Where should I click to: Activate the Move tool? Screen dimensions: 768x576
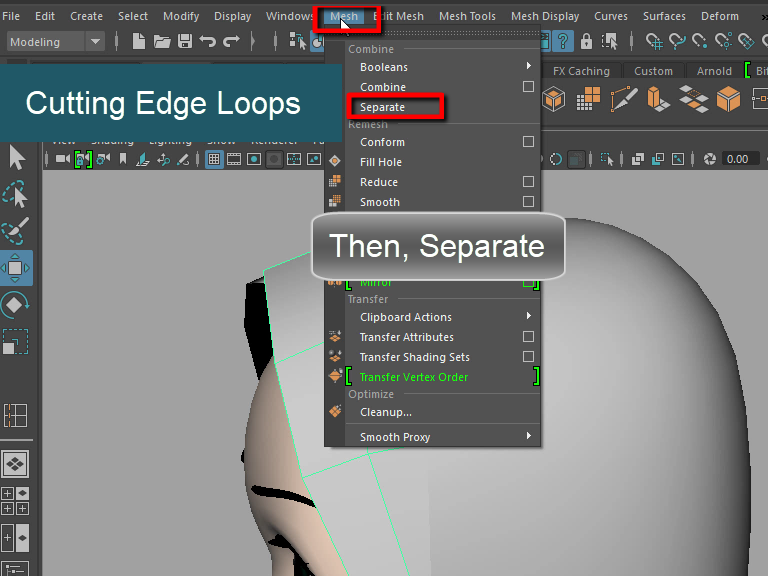(17, 268)
